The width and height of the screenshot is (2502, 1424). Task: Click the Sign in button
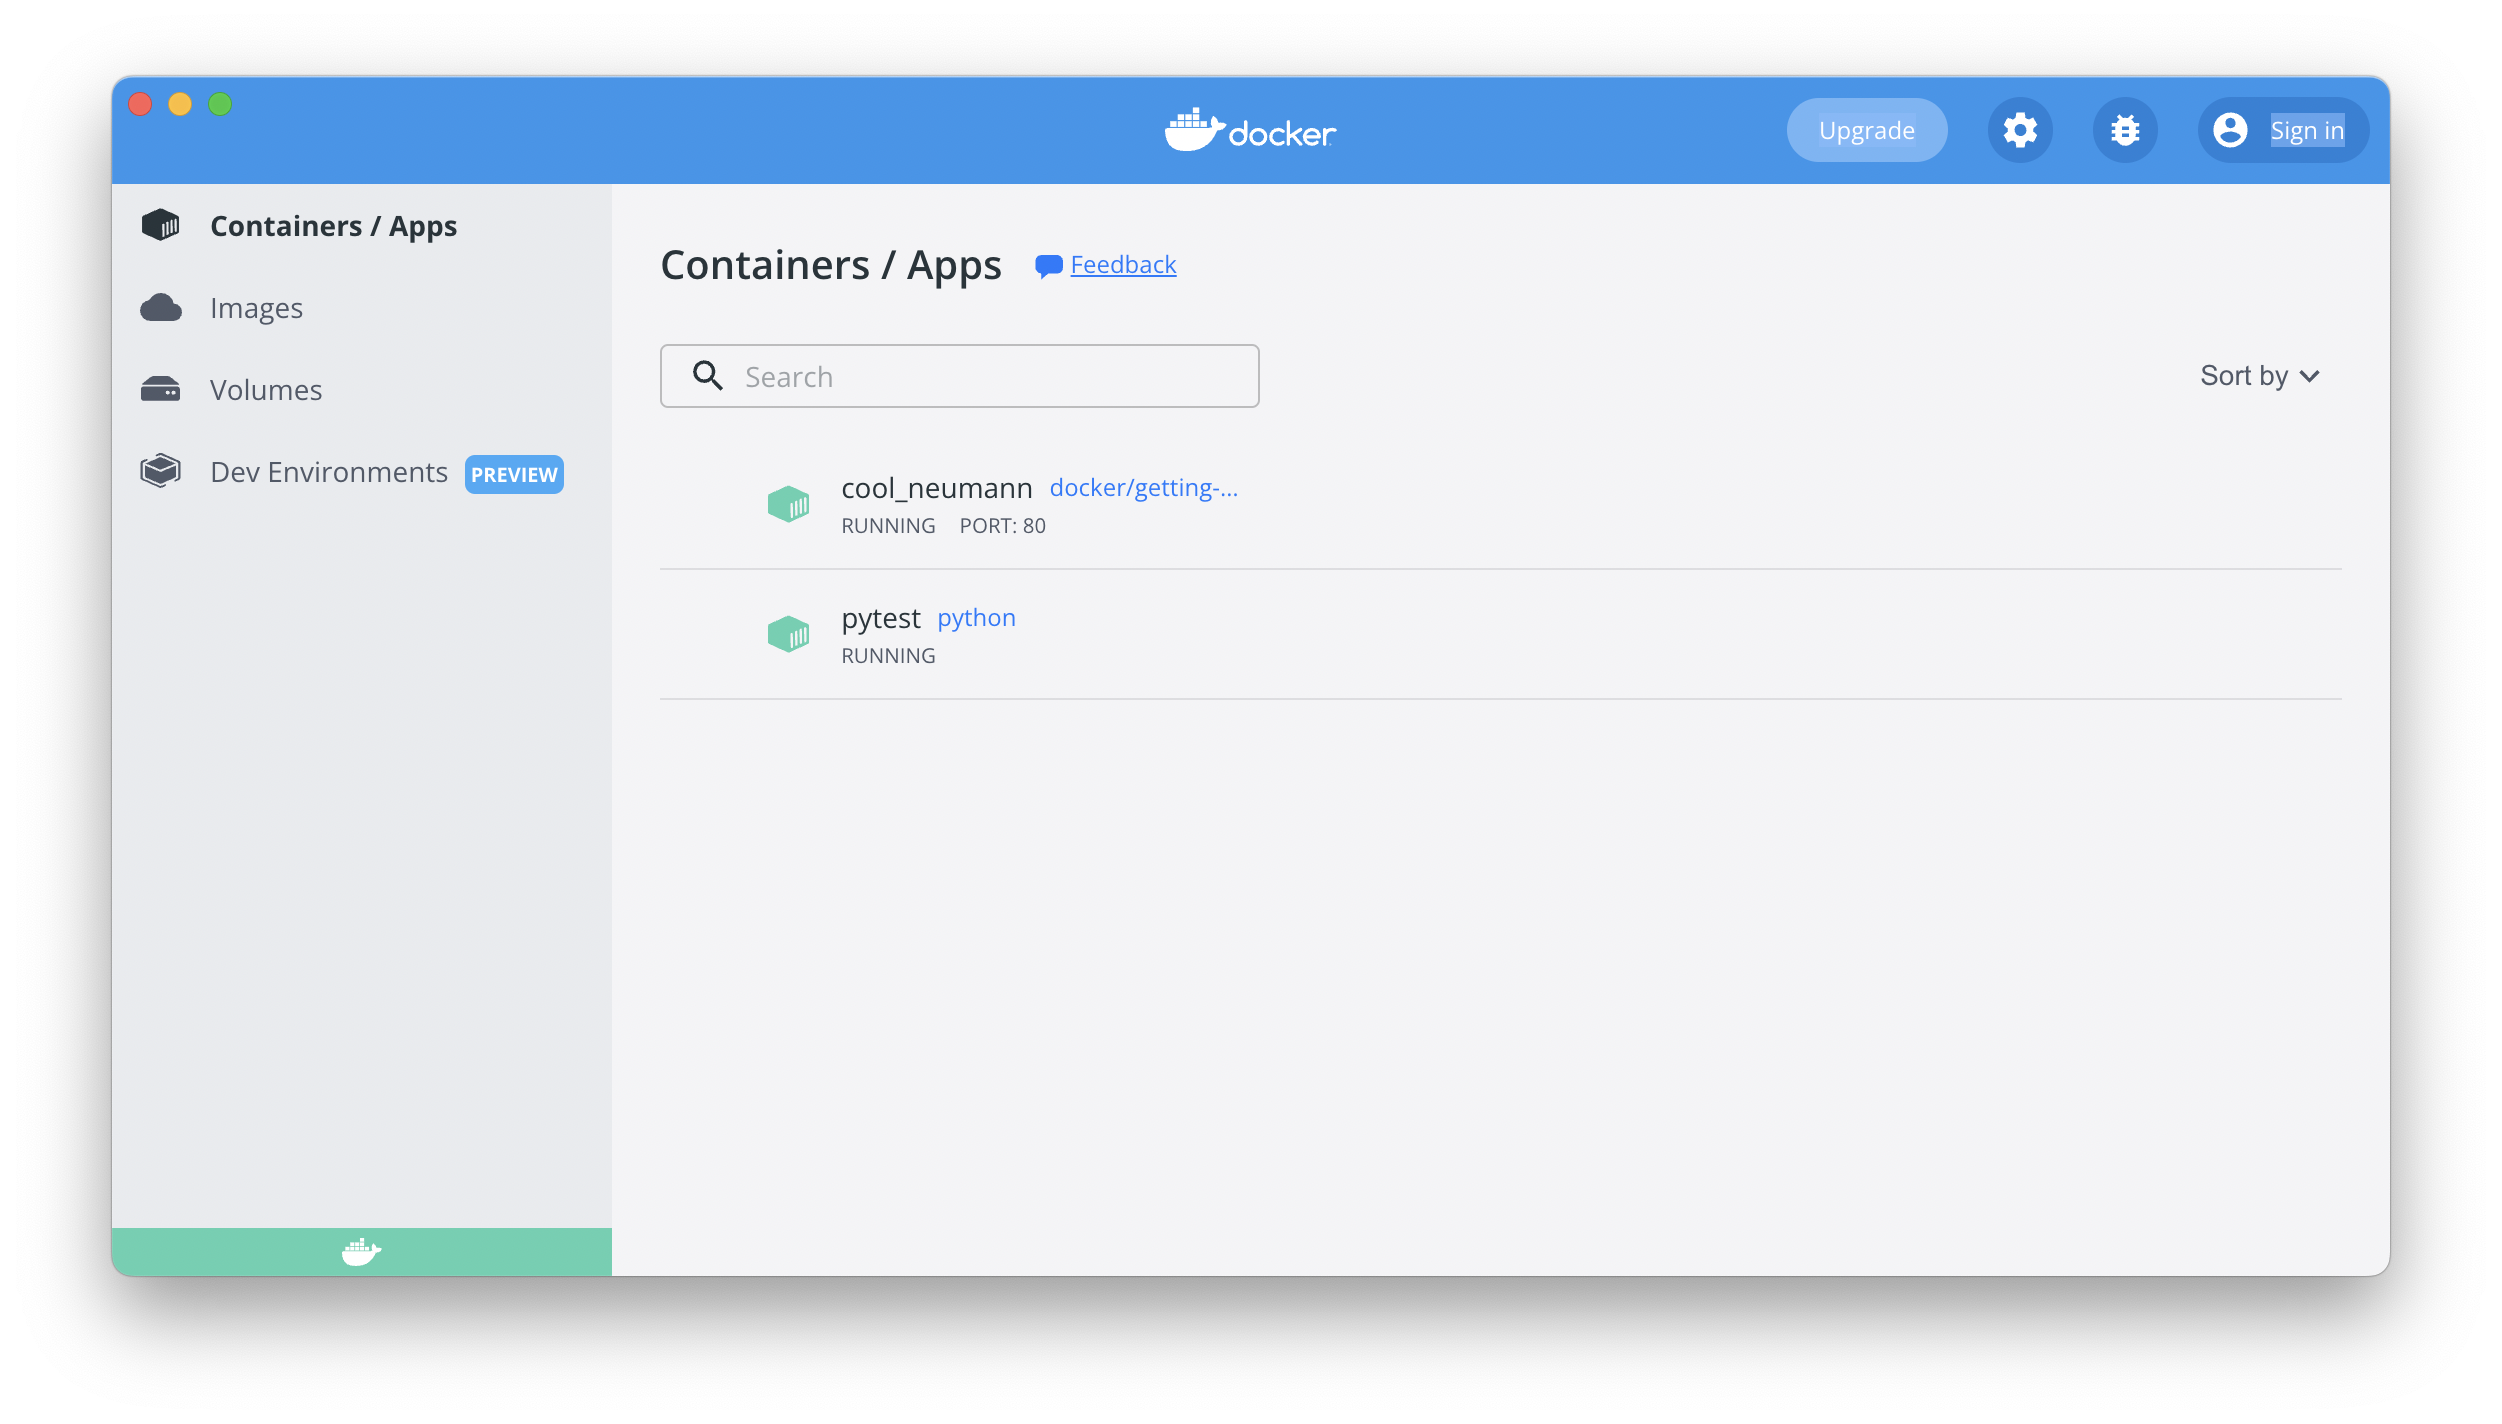2283,130
